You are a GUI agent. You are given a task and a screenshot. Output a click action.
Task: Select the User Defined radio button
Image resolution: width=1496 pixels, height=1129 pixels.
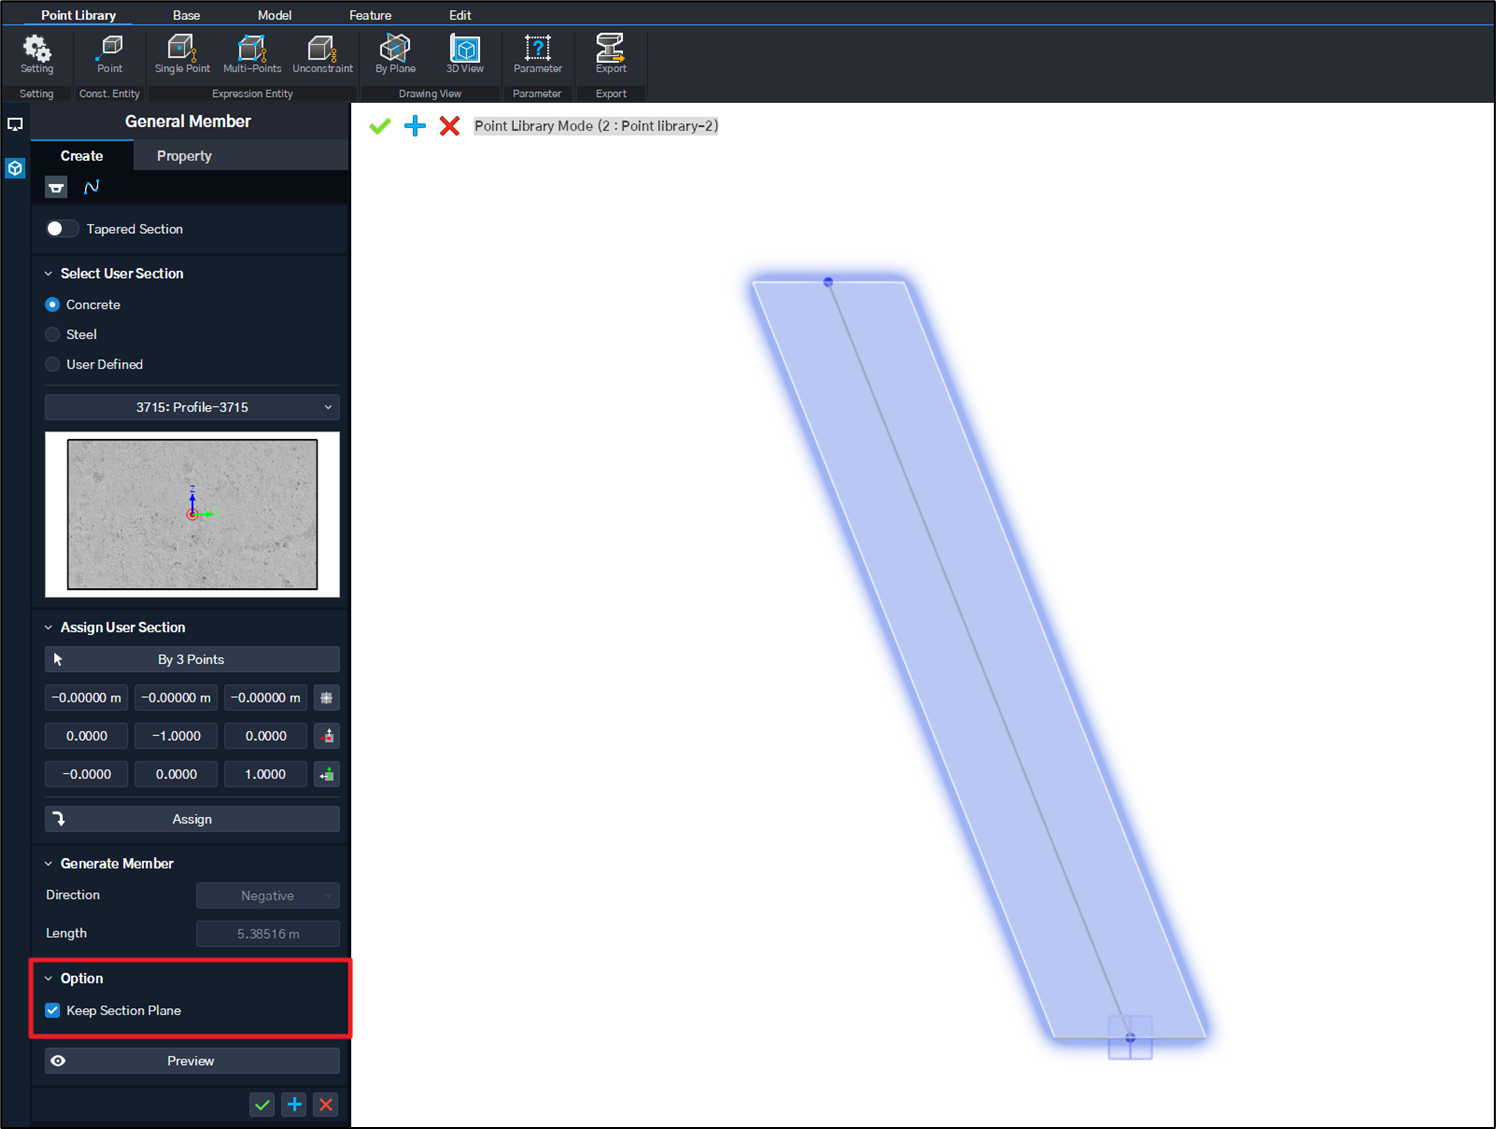tap(53, 365)
